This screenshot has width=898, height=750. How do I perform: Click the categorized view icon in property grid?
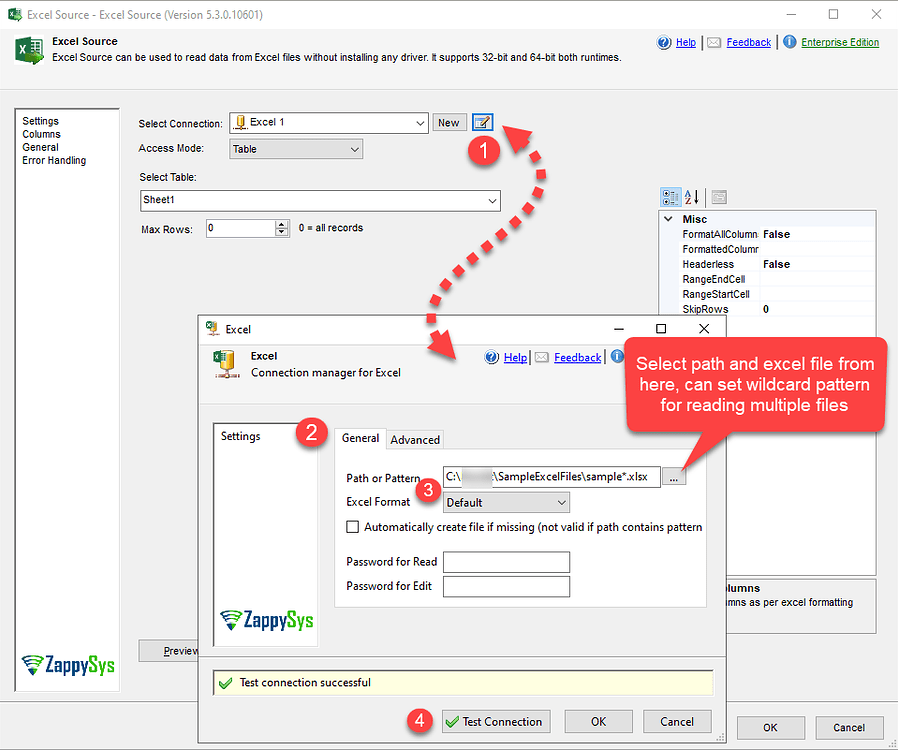pyautogui.click(x=671, y=197)
